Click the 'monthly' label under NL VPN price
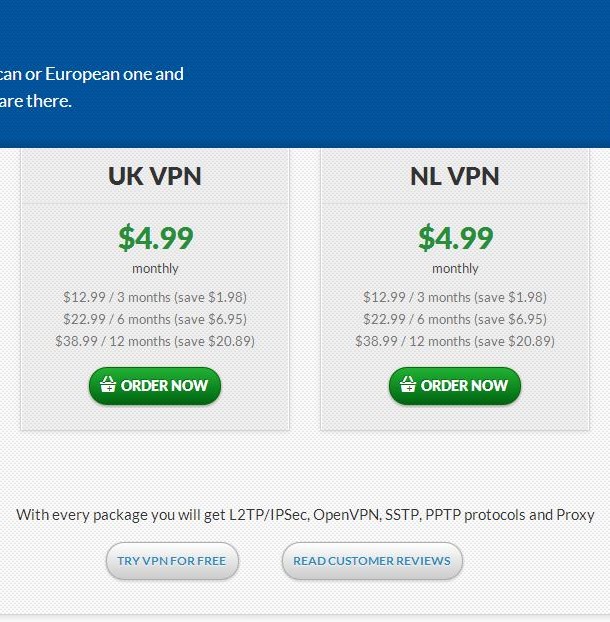610x622 pixels. [455, 269]
